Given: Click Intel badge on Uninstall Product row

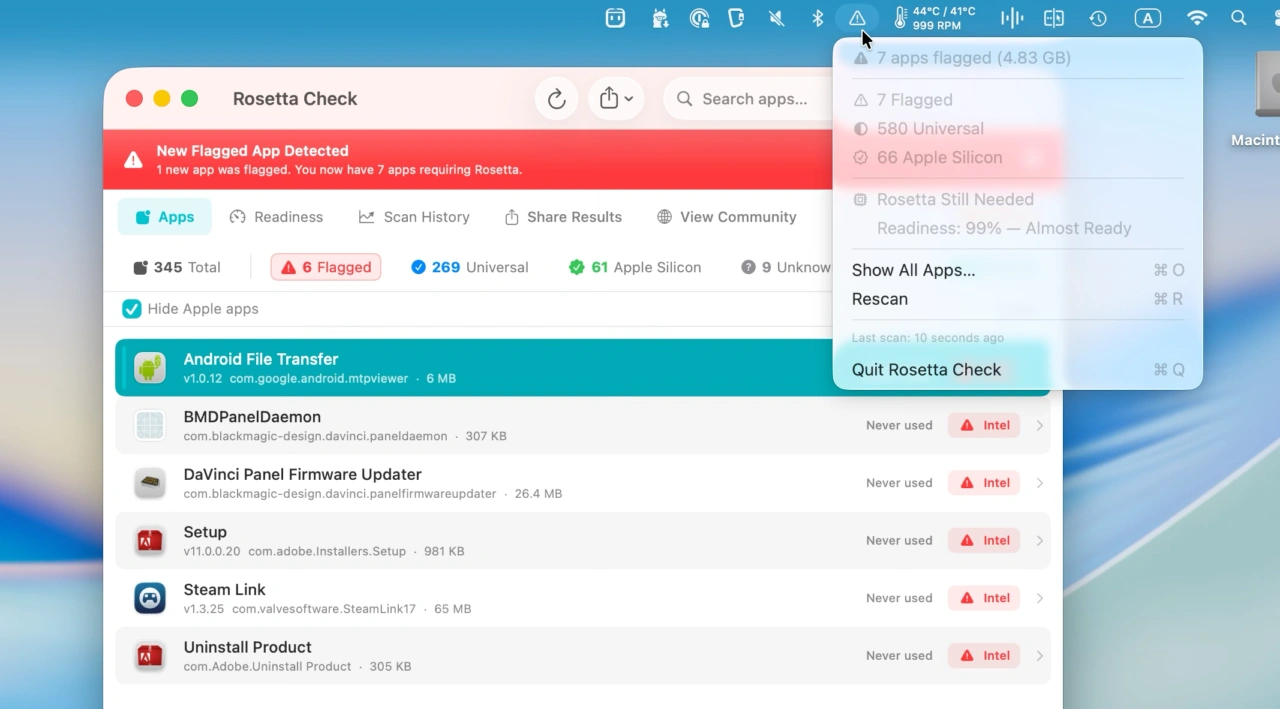Looking at the screenshot, I should coord(985,656).
